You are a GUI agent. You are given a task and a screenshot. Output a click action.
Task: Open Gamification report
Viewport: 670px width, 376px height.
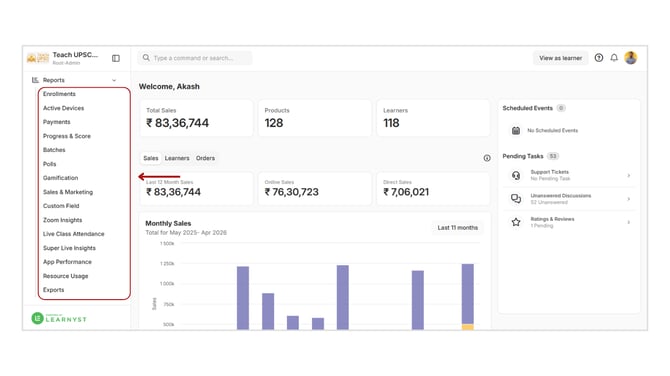(x=60, y=178)
